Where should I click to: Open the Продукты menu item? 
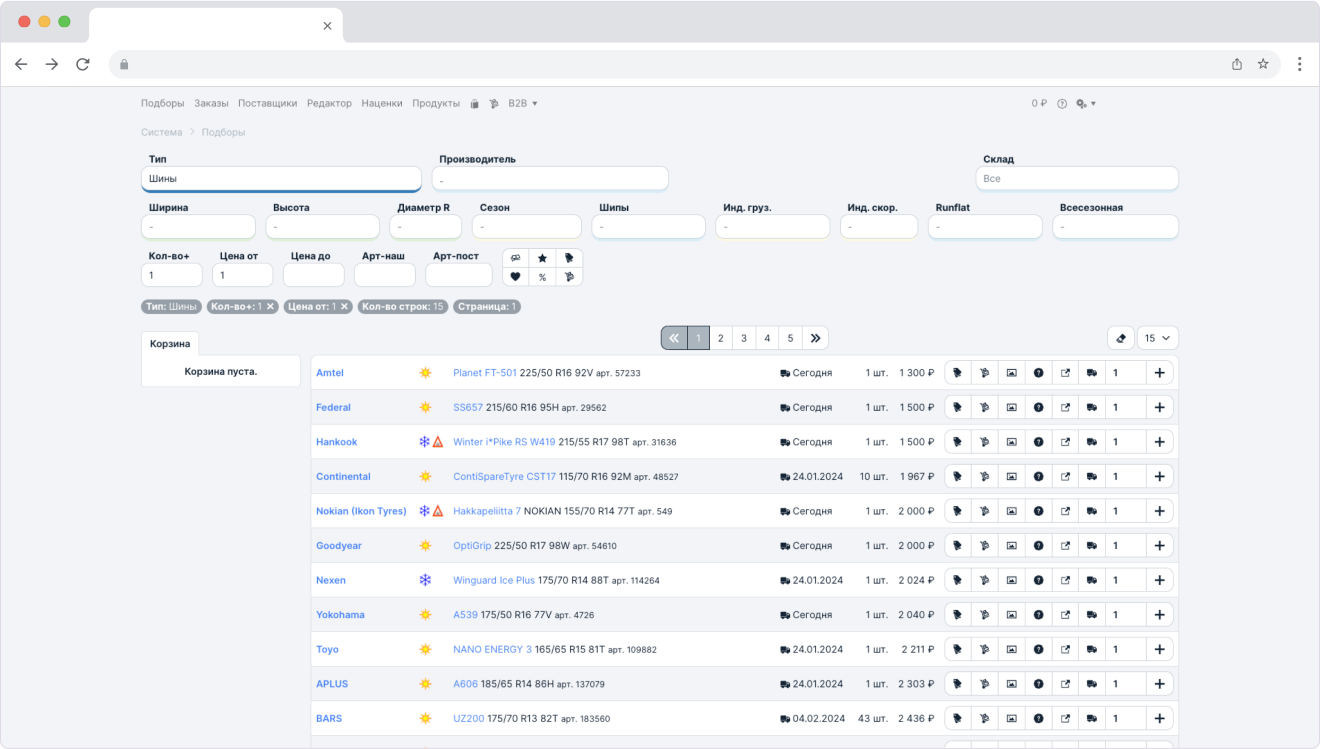coord(436,103)
